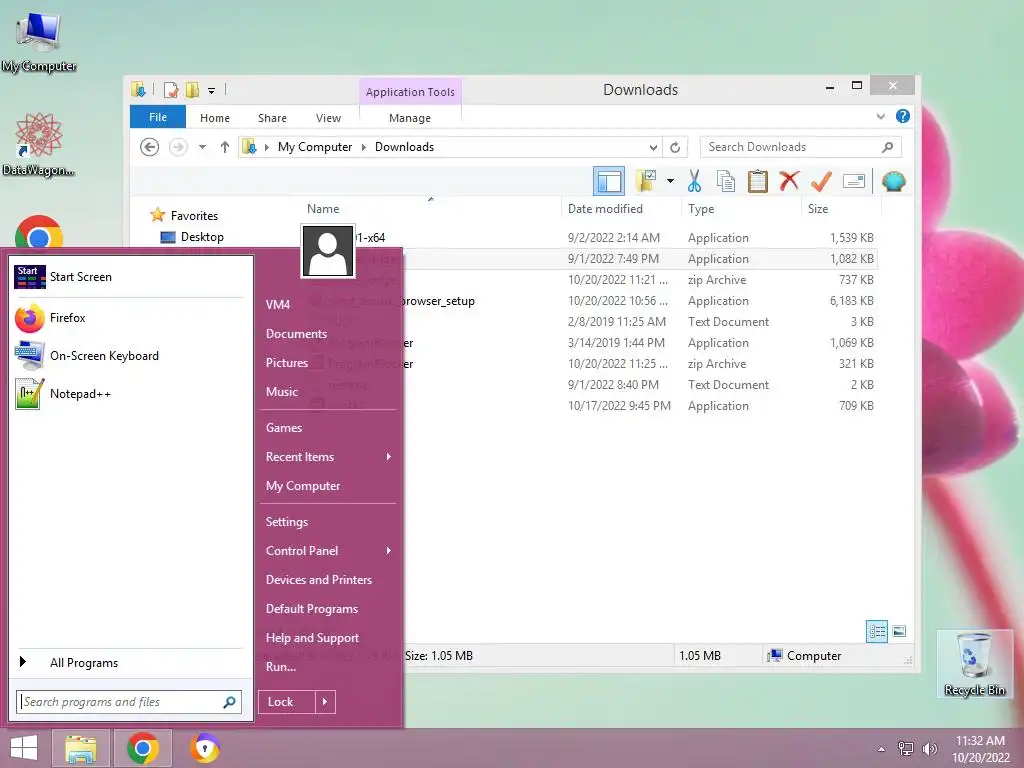Open the Customize Quick Access Toolbar dropdown
1024x768 pixels.
[x=212, y=90]
